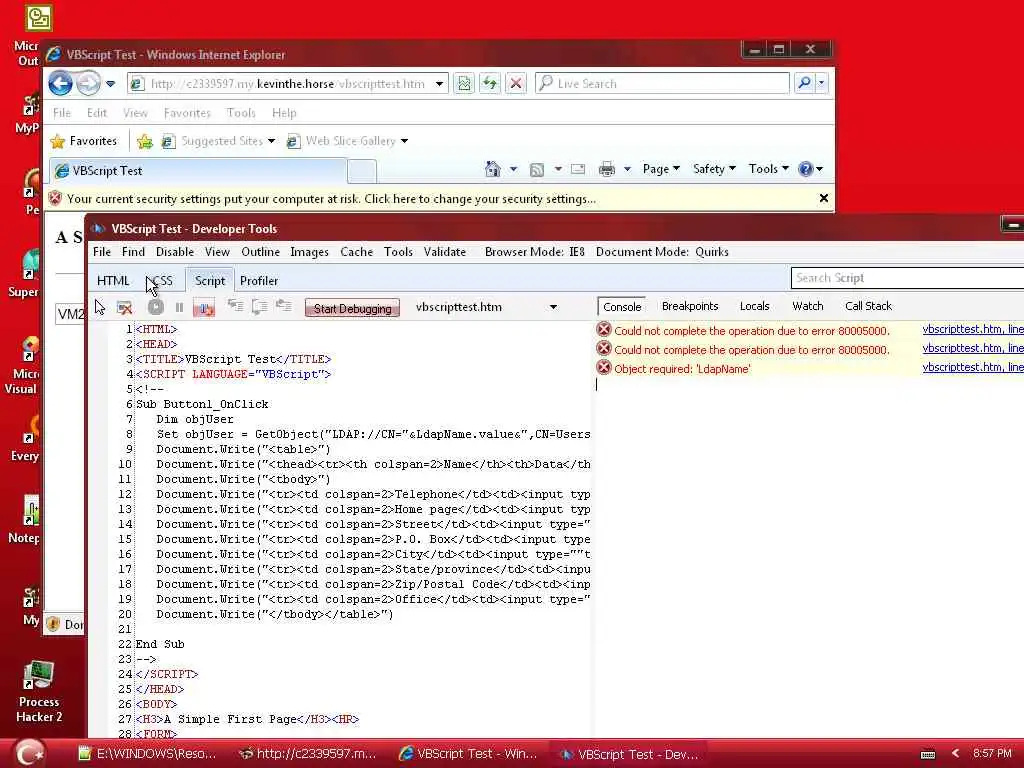Image resolution: width=1024 pixels, height=768 pixels.
Task: Open the Images menu
Action: (310, 252)
